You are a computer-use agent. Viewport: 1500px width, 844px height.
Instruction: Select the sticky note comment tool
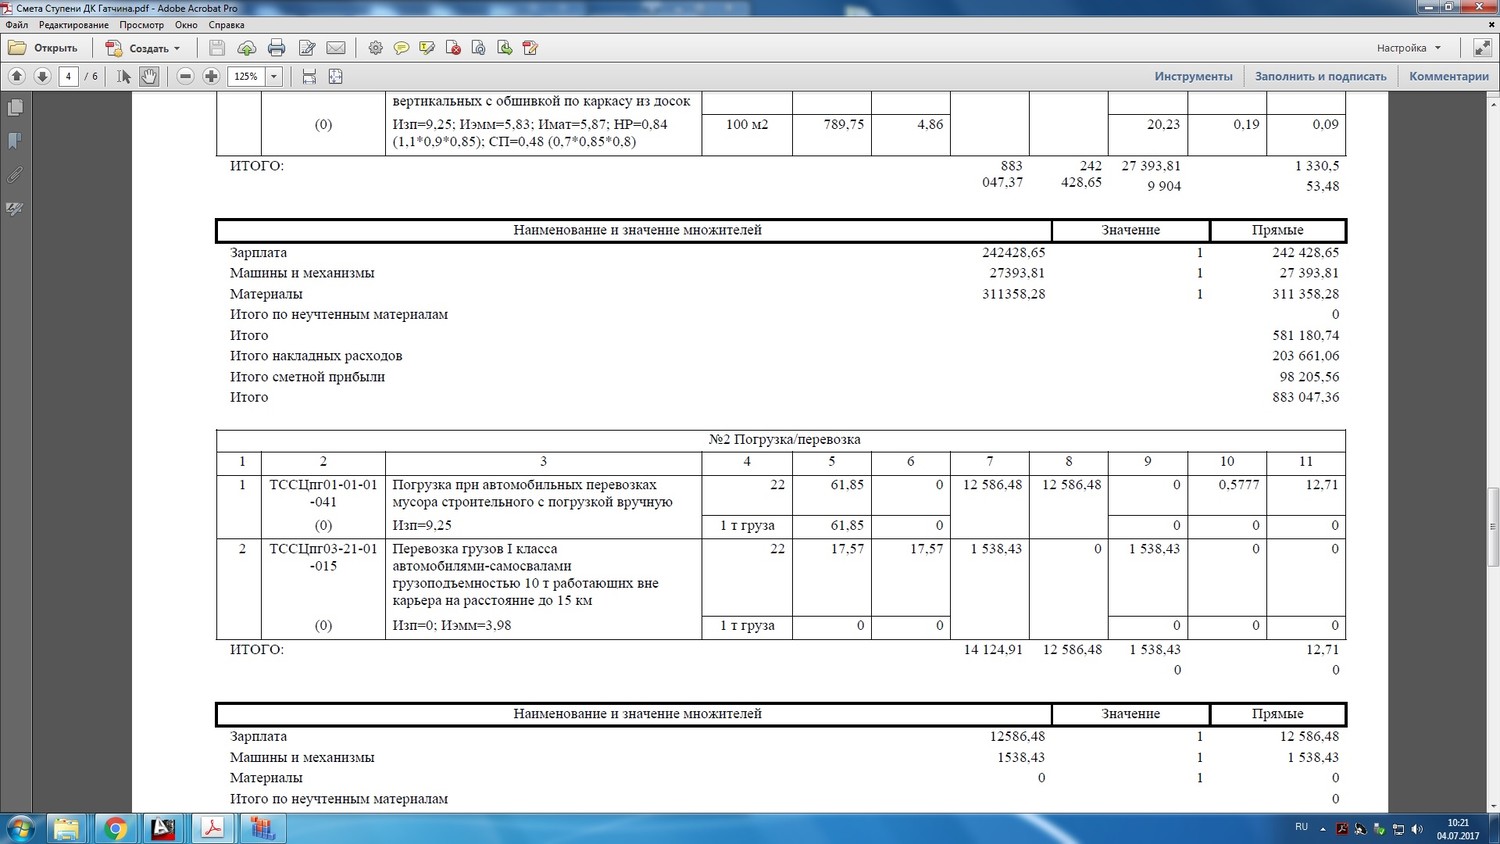tap(401, 48)
